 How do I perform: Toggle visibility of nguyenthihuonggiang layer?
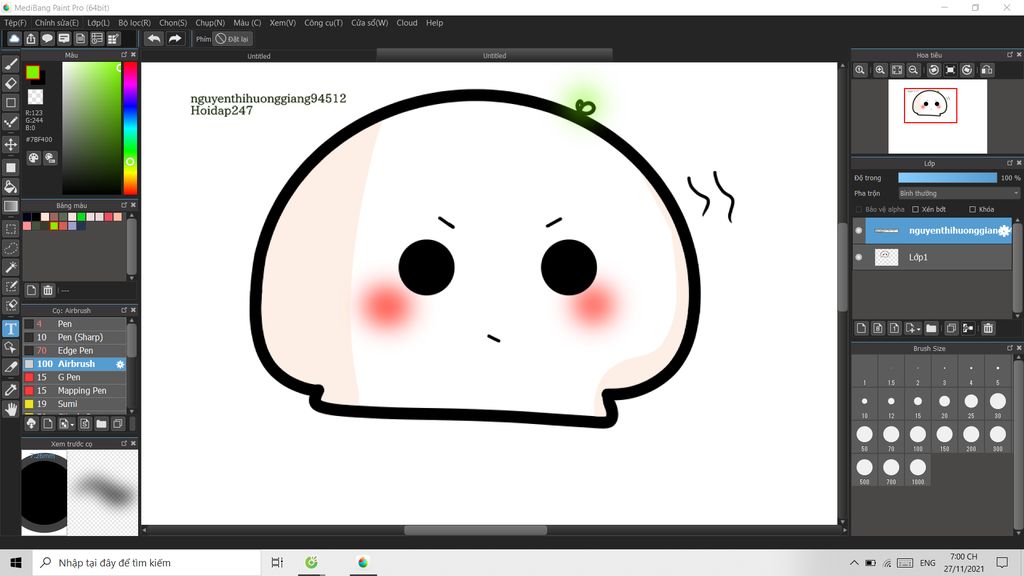point(859,231)
